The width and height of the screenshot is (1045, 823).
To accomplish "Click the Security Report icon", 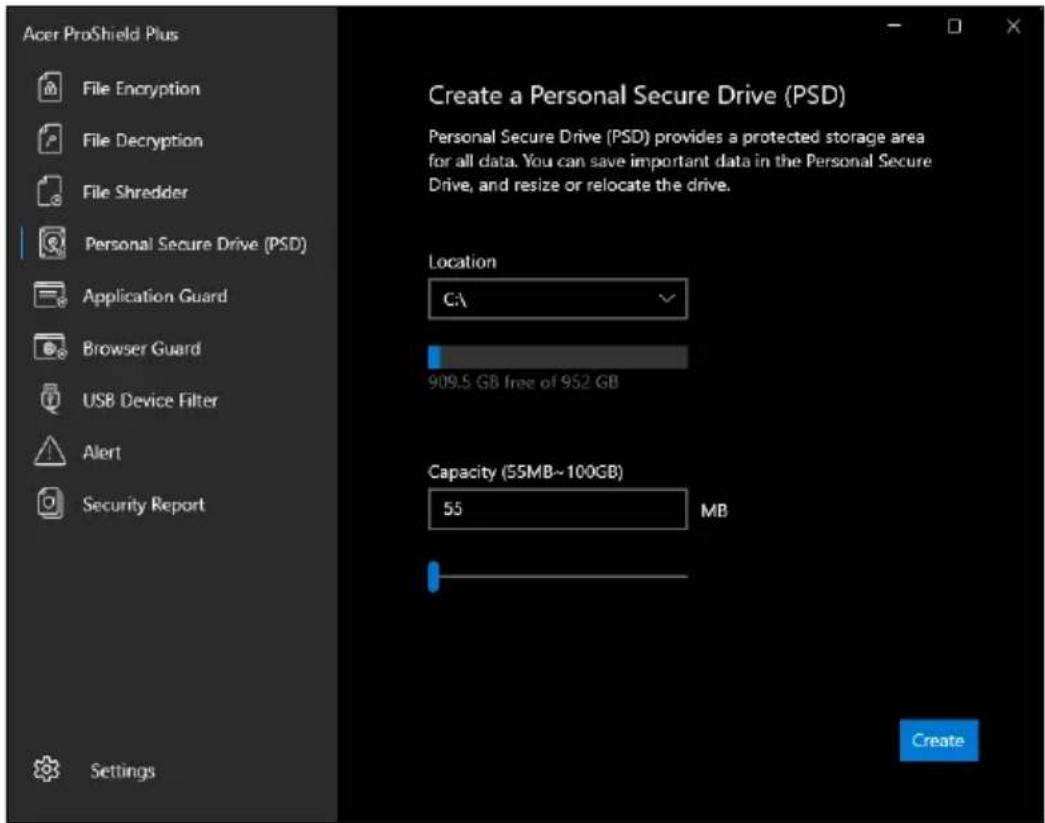I will coord(50,503).
